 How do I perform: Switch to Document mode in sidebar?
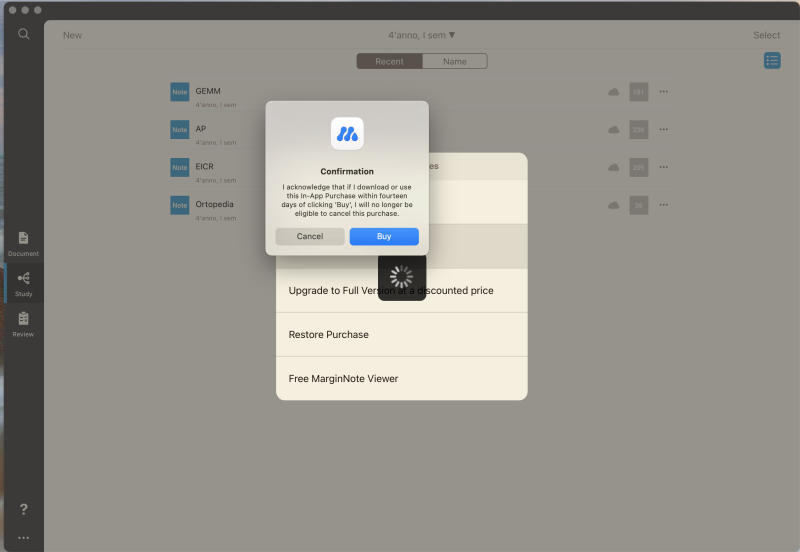click(24, 243)
